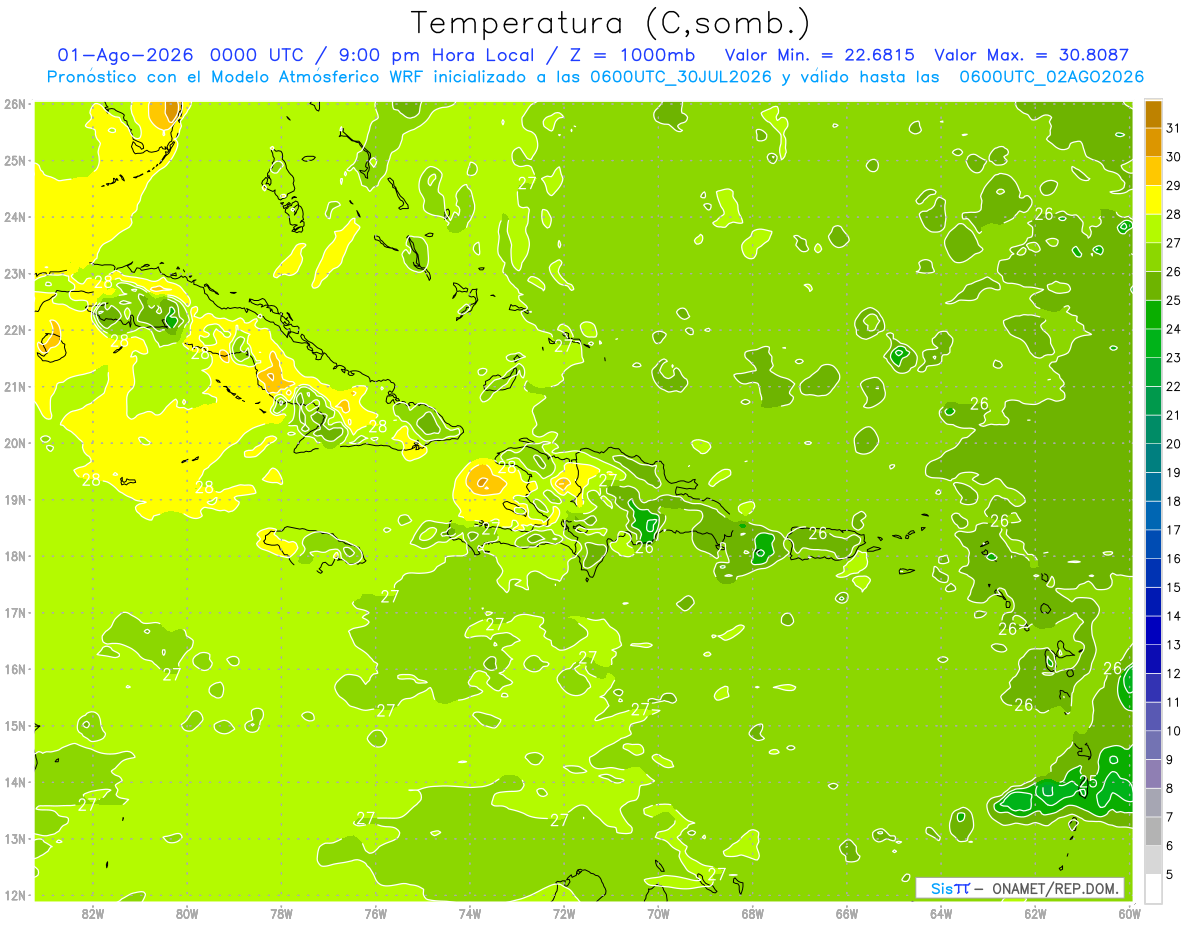
Task: Click the white legend swatch below 5
Action: [x=1153, y=888]
